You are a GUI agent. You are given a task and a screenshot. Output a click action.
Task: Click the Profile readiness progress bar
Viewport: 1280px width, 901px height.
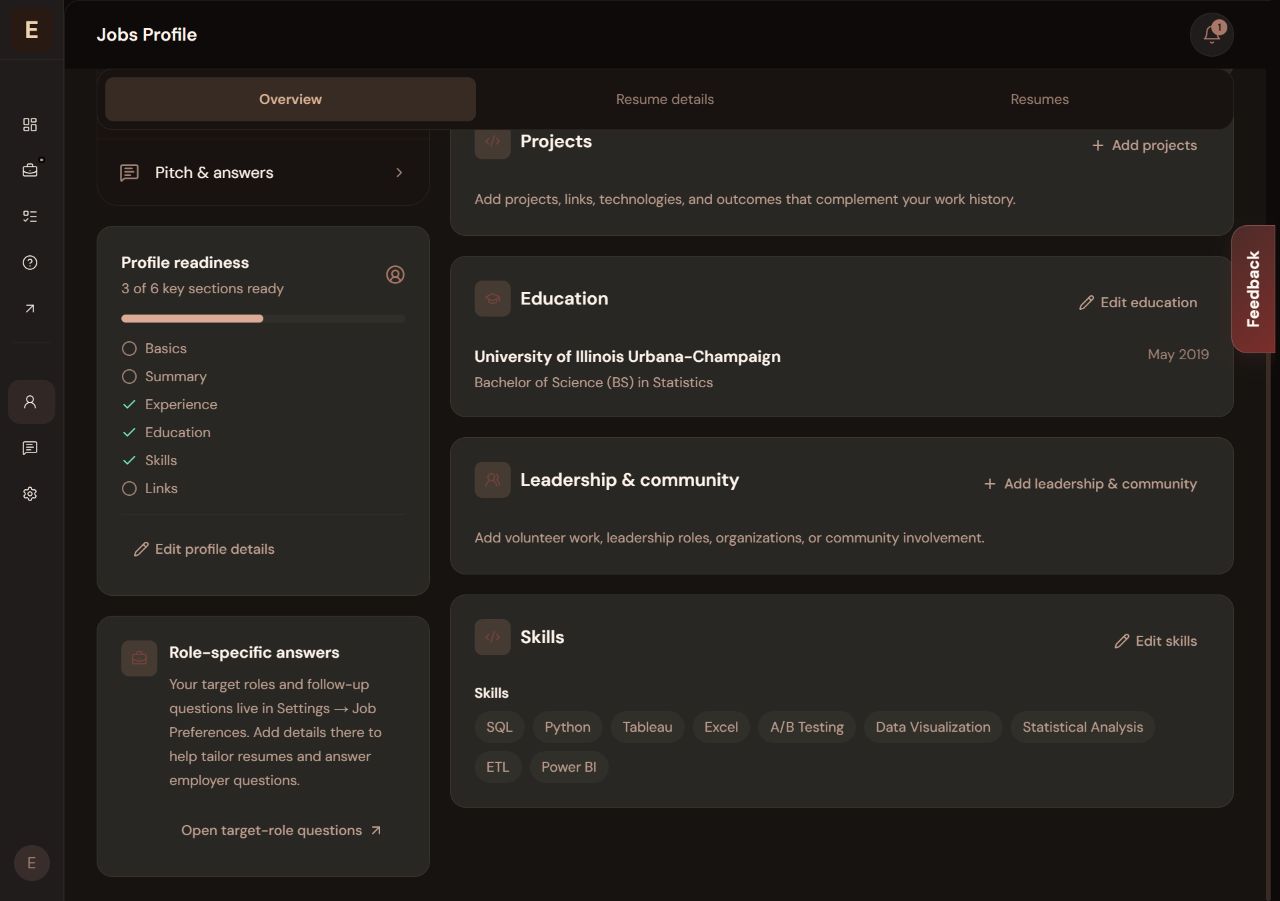(x=263, y=319)
